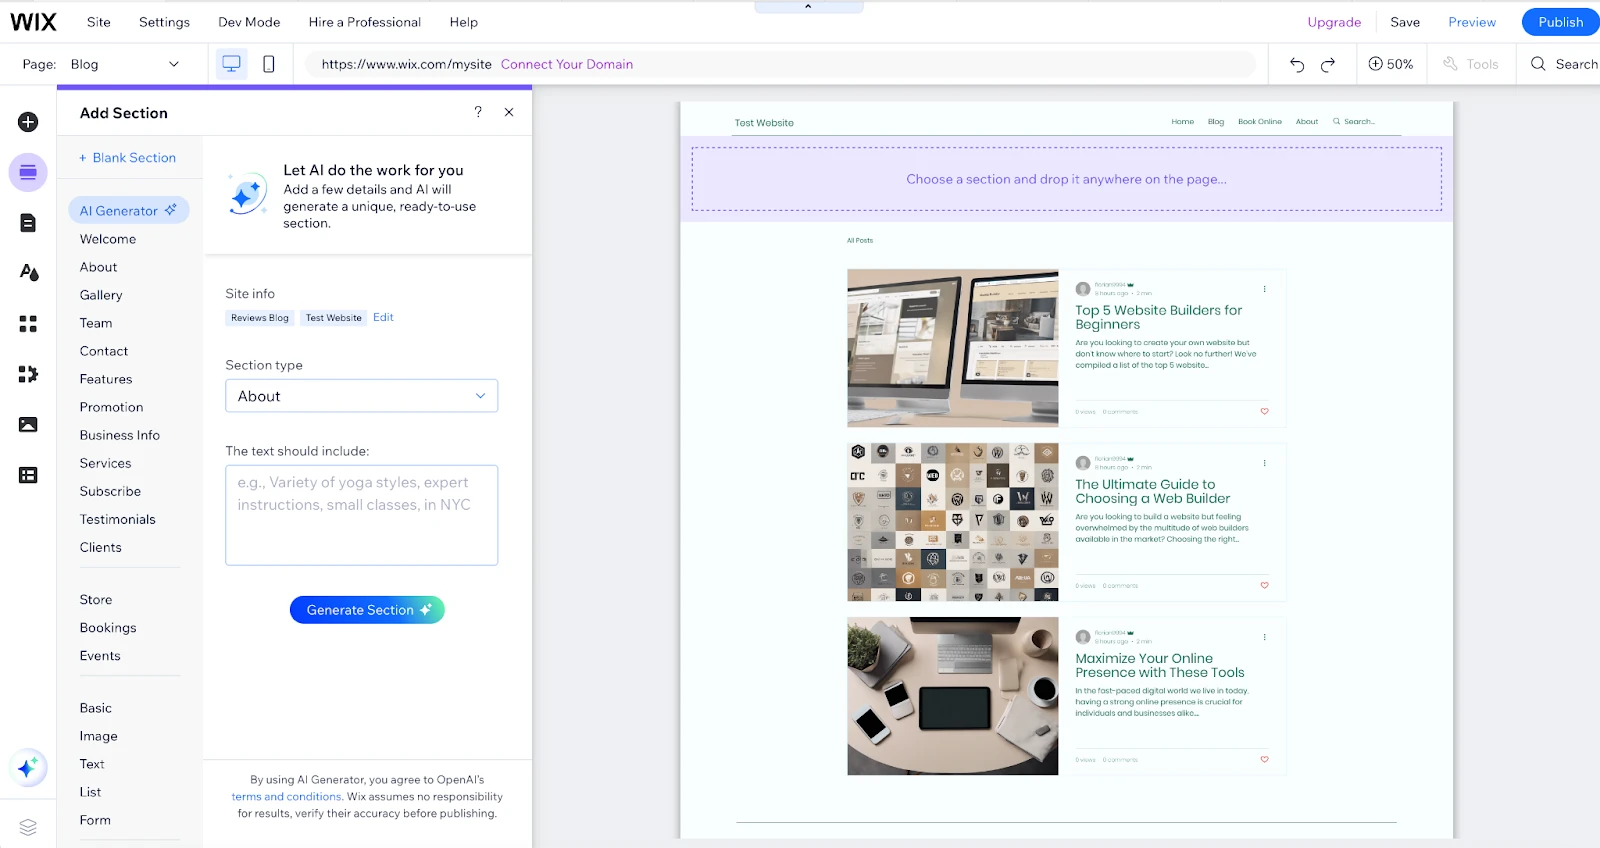Open the My Business puzzle icon
The image size is (1600, 848).
[x=28, y=374]
